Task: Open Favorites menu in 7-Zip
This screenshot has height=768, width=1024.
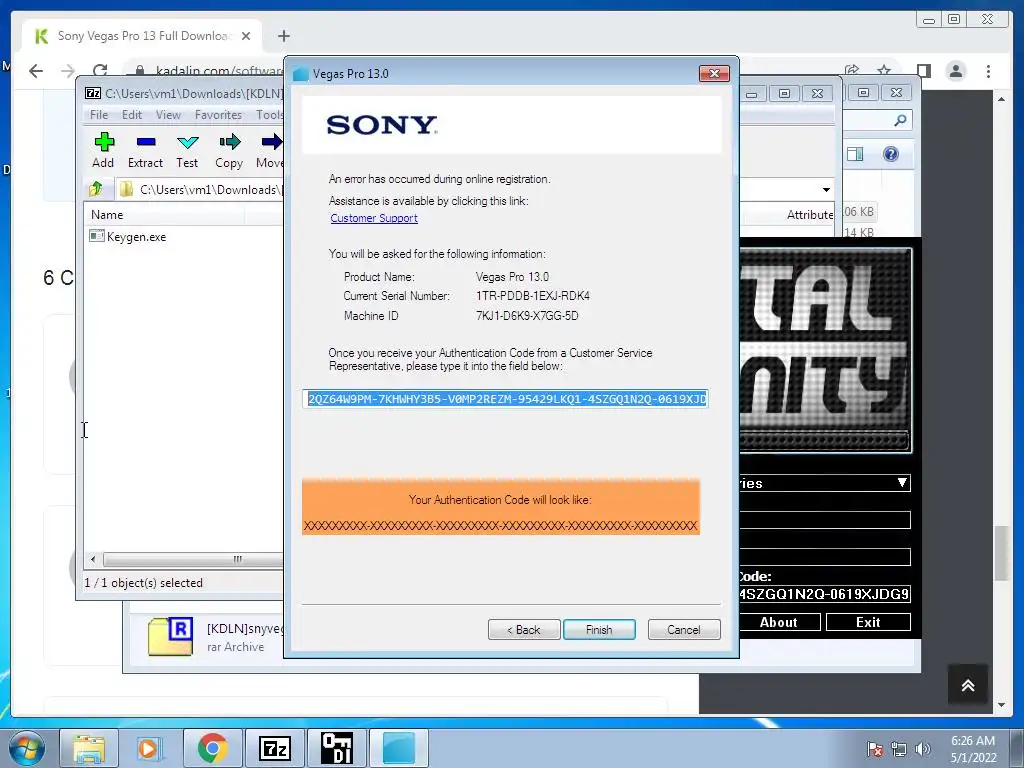Action: 218,115
